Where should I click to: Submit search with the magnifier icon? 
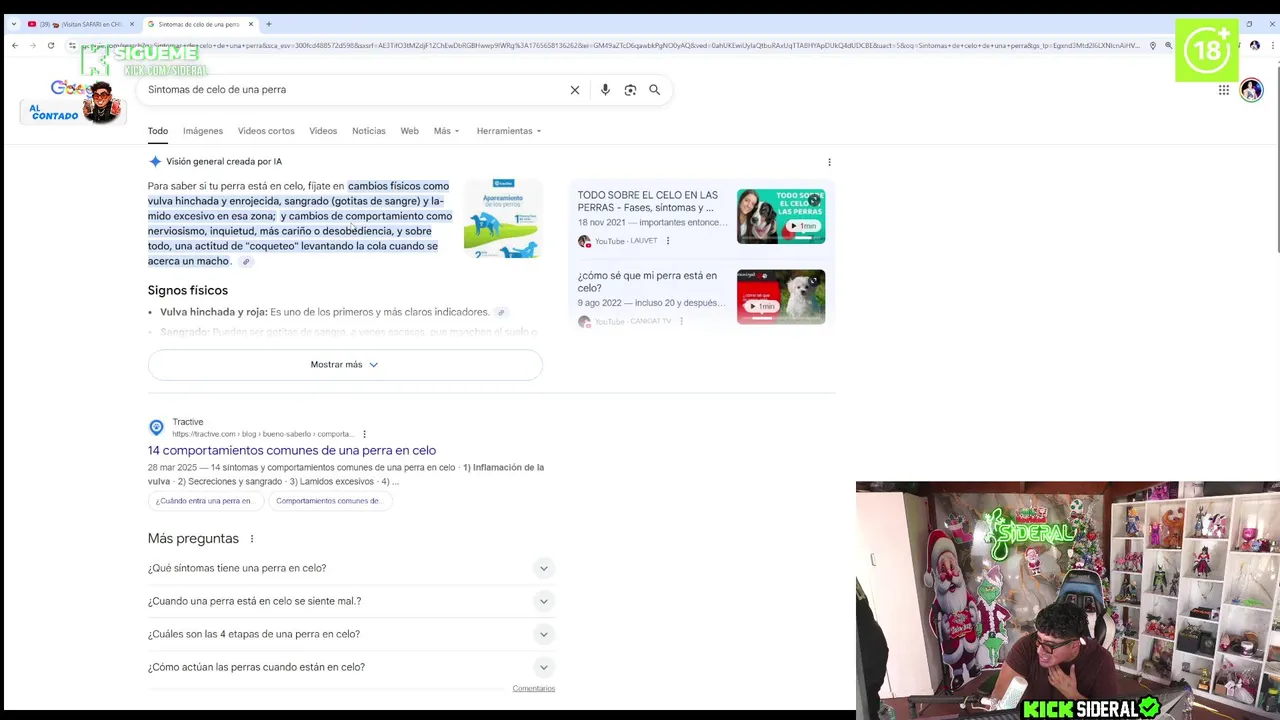654,90
